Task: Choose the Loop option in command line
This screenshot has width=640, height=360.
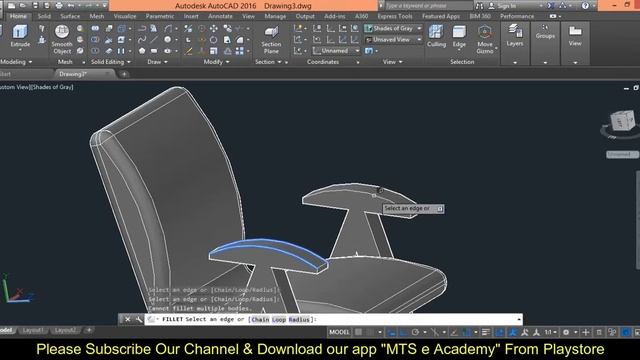Action: pyautogui.click(x=279, y=320)
